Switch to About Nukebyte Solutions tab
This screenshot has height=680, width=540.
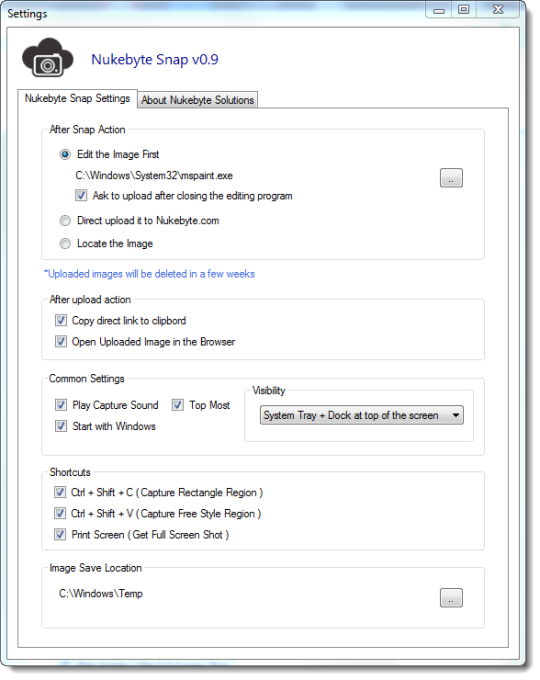click(x=197, y=100)
